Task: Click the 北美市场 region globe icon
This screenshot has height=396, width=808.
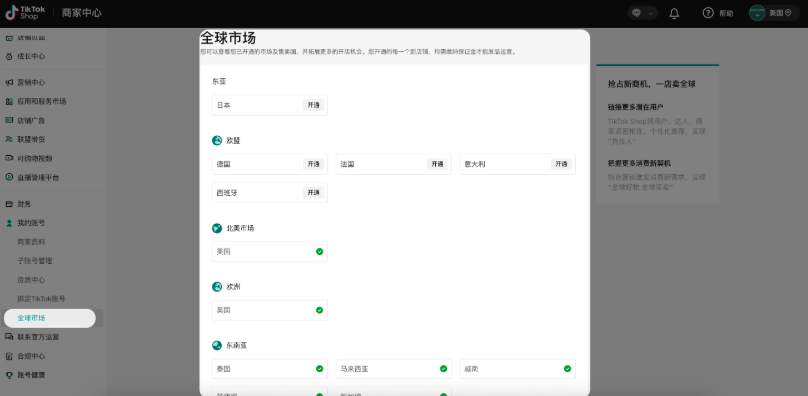Action: (217, 228)
